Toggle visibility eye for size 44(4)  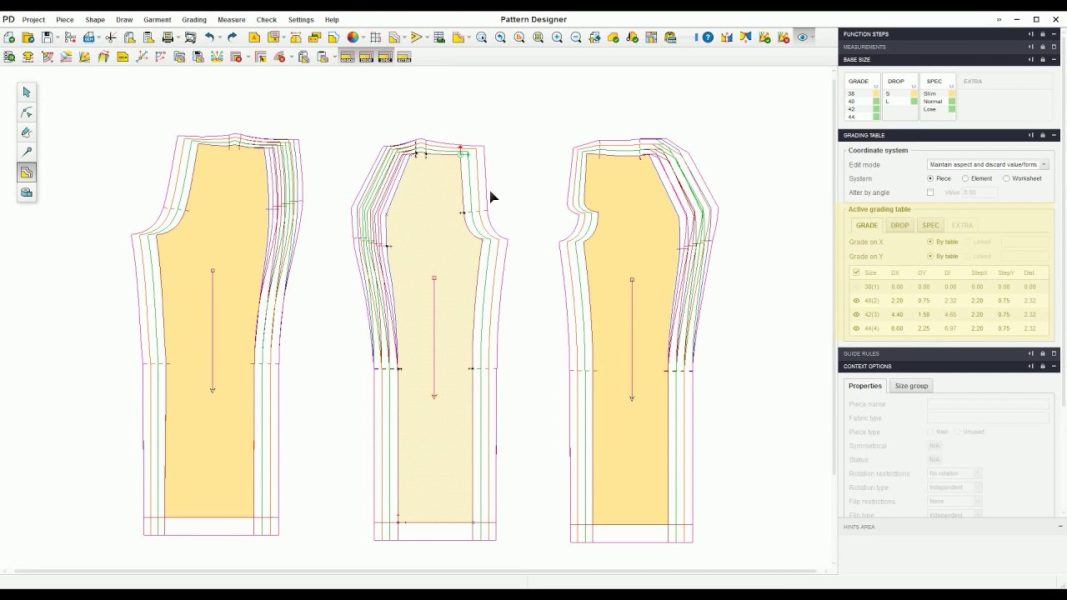pos(856,329)
